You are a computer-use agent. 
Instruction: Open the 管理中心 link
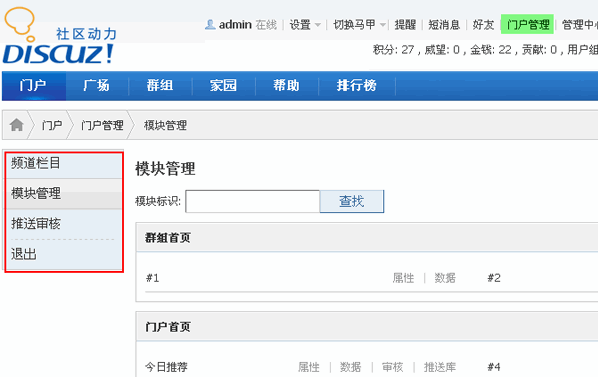580,24
